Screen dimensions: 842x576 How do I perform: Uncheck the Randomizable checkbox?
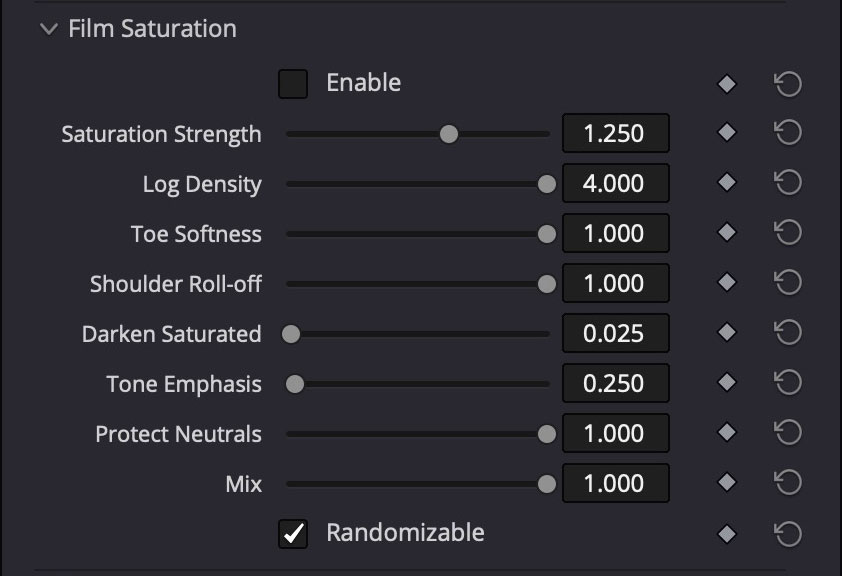click(293, 534)
